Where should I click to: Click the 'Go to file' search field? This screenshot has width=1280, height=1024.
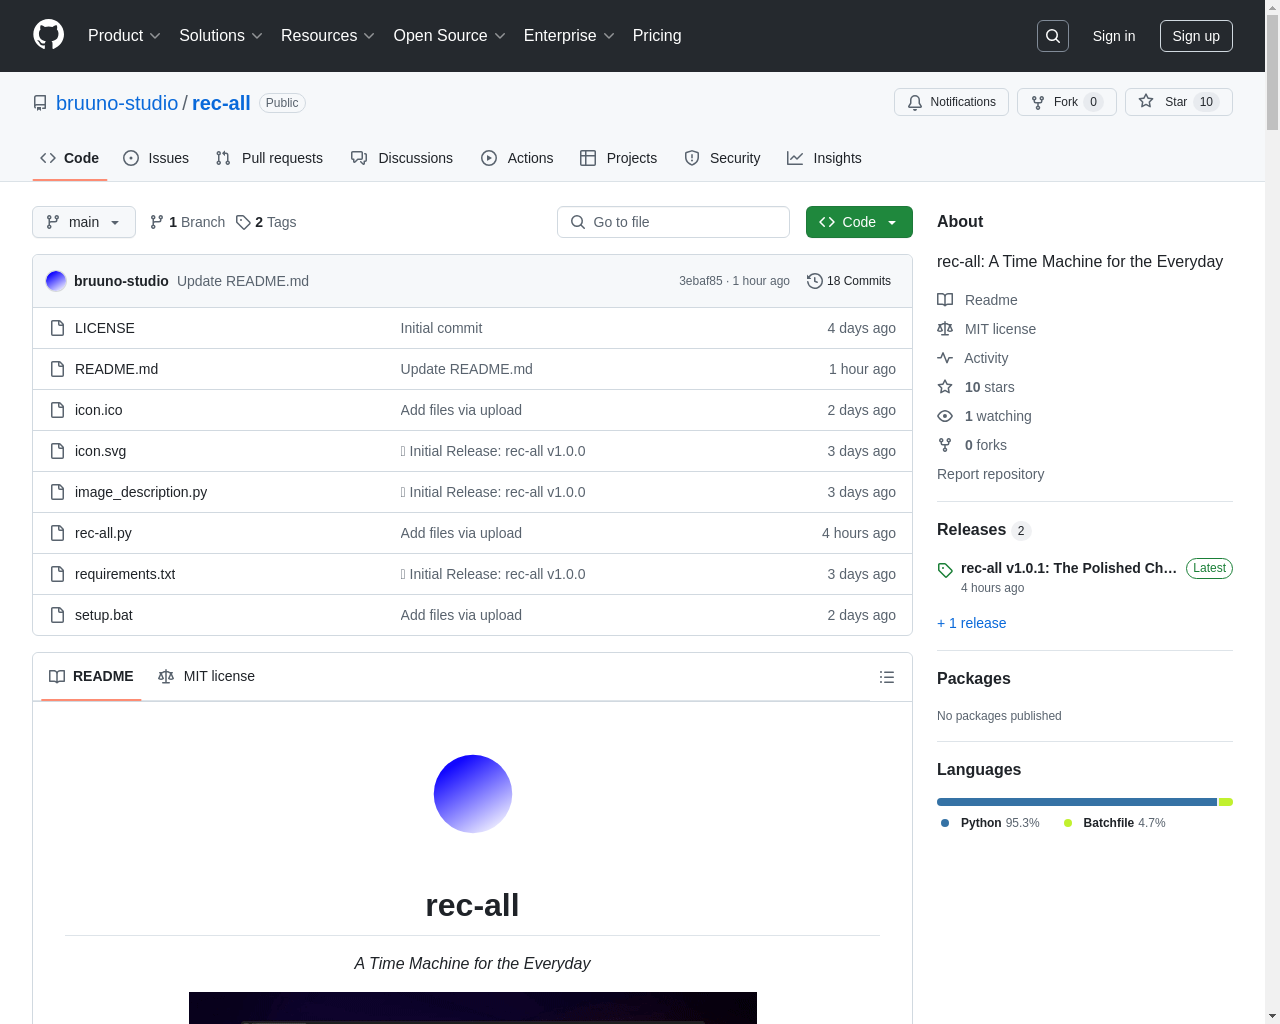click(673, 222)
